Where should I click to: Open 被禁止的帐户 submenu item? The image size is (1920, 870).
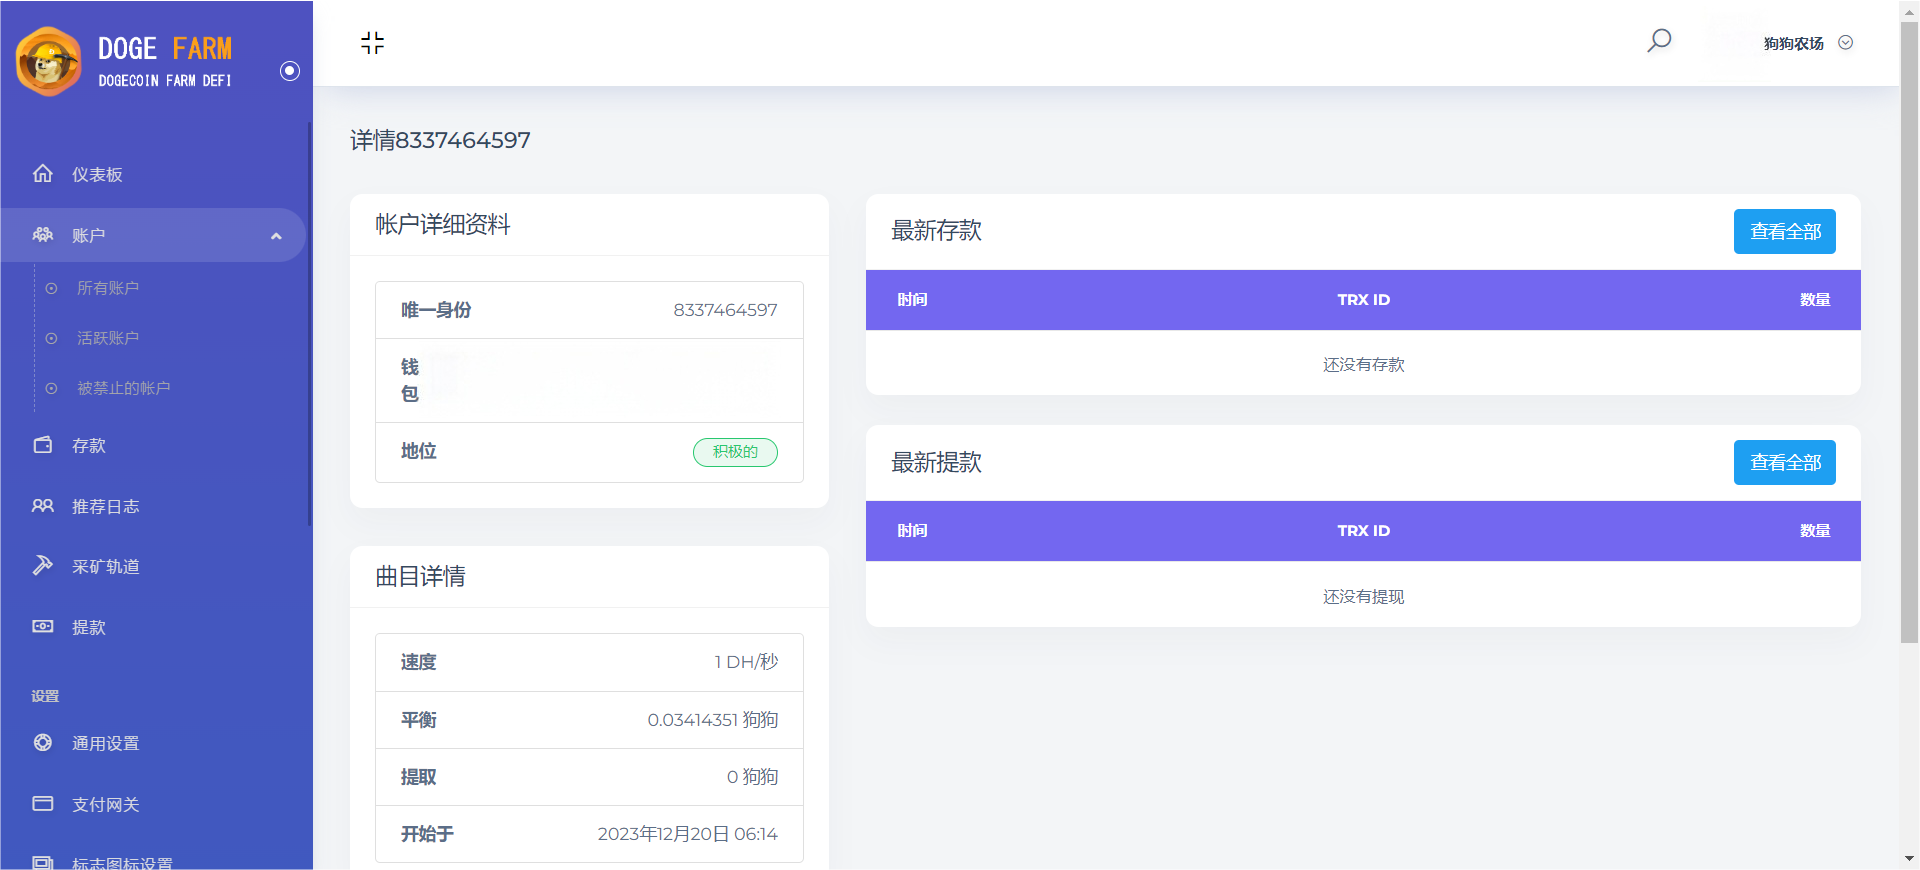pos(124,388)
